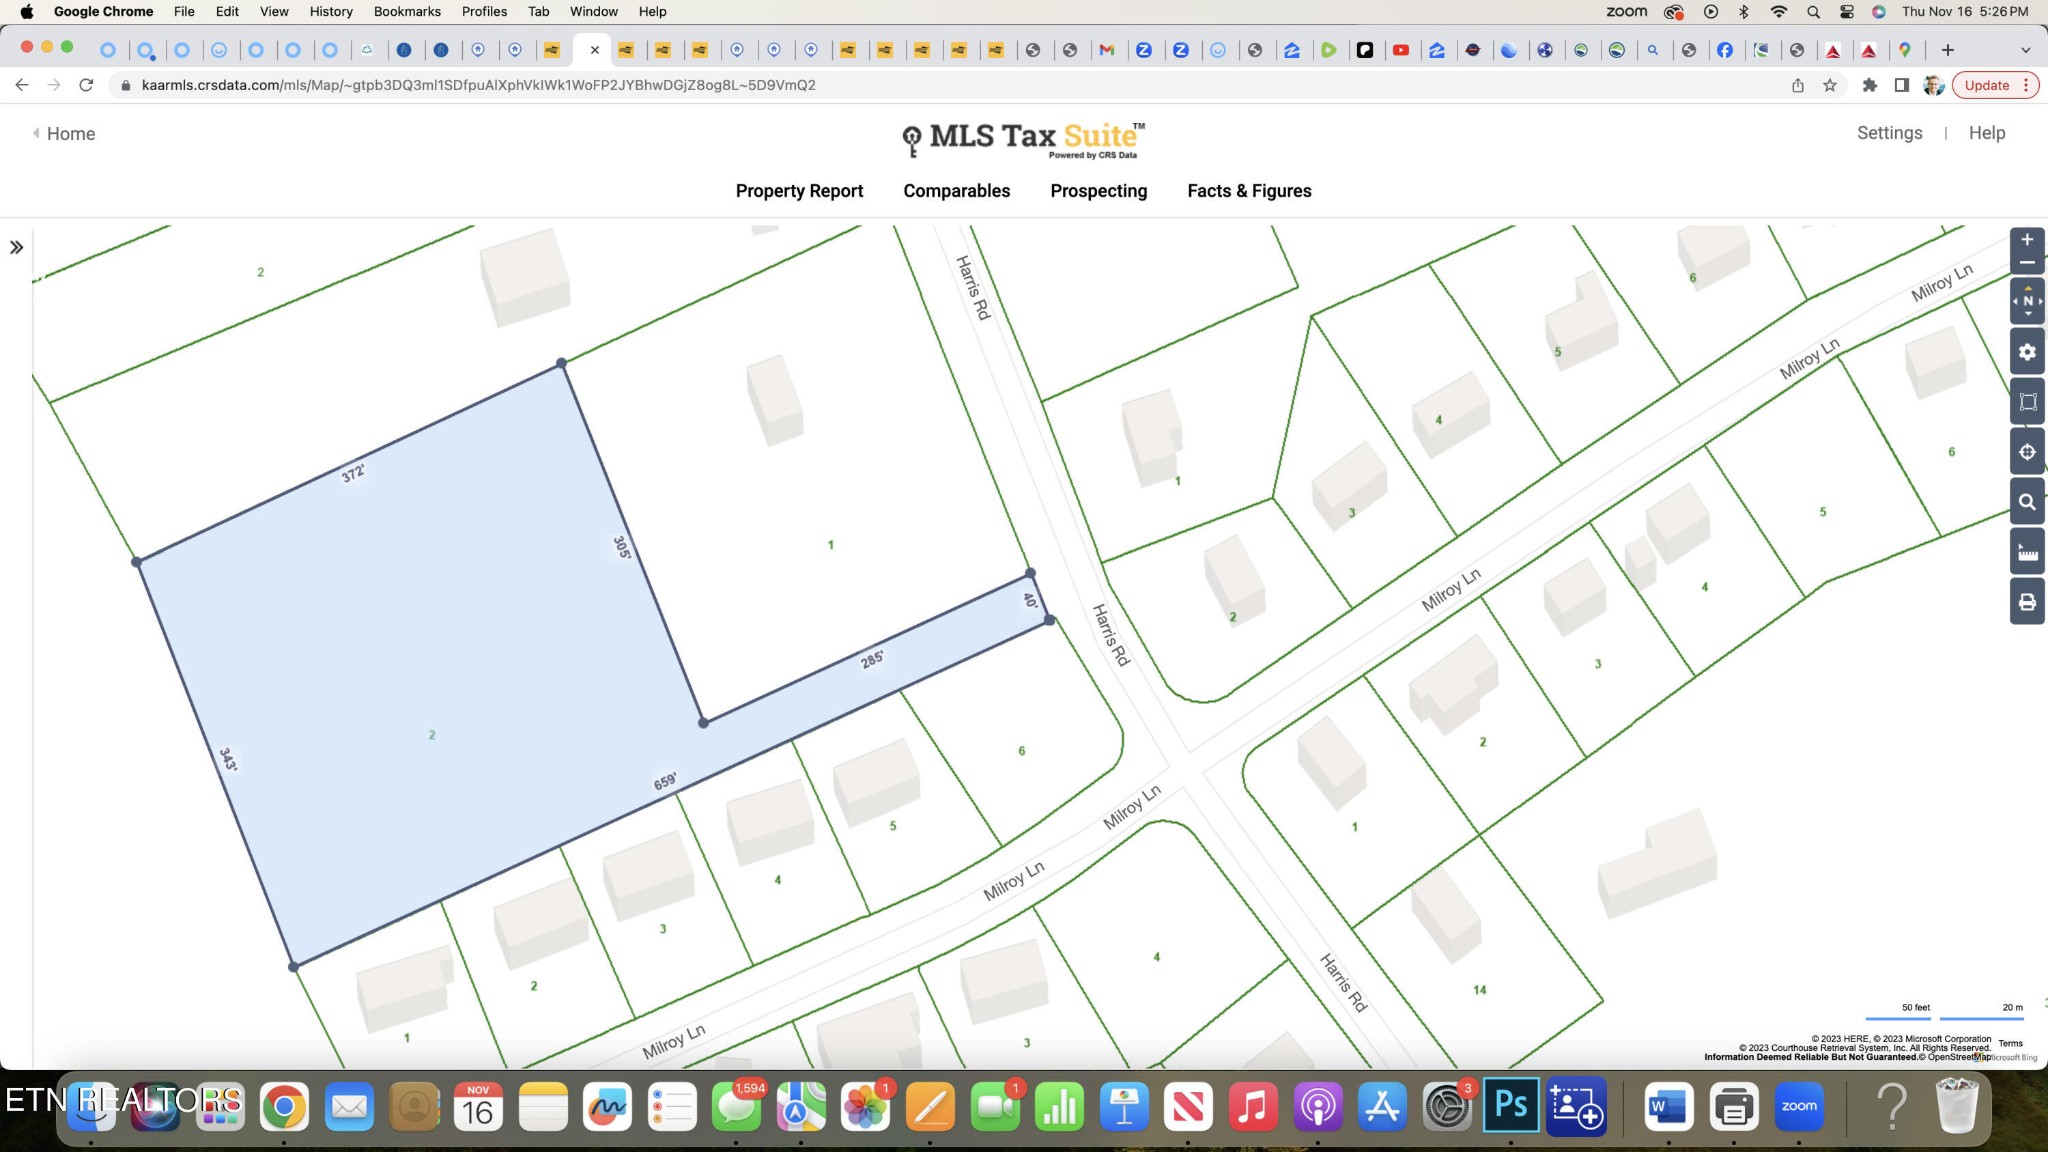This screenshot has width=2048, height=1152.
Task: Open Control Center in the macOS menu bar
Action: (1846, 11)
